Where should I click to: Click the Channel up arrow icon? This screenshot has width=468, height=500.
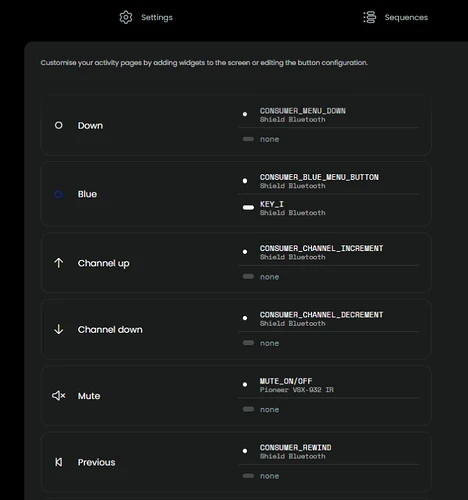click(x=59, y=263)
